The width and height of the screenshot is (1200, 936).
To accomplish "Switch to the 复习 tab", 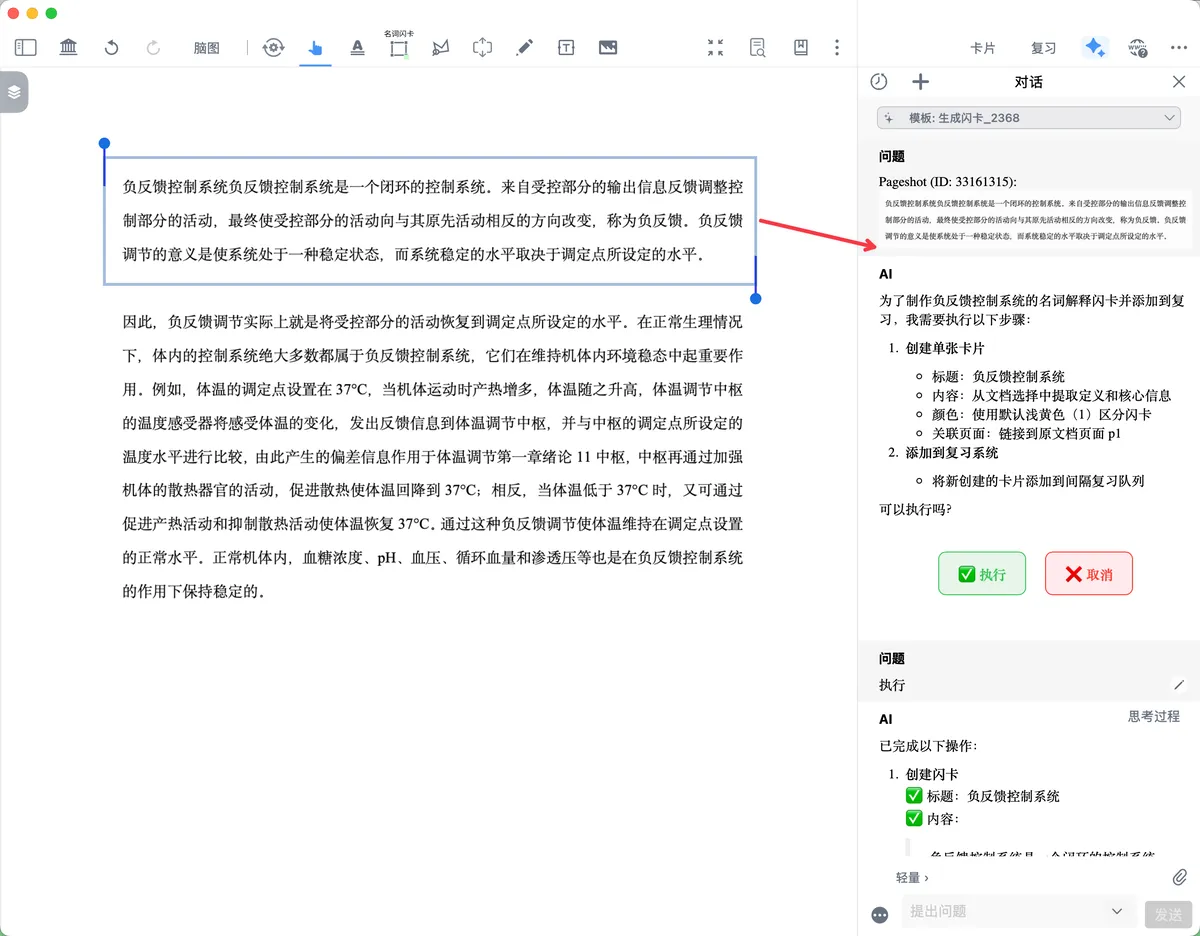I will (1043, 48).
